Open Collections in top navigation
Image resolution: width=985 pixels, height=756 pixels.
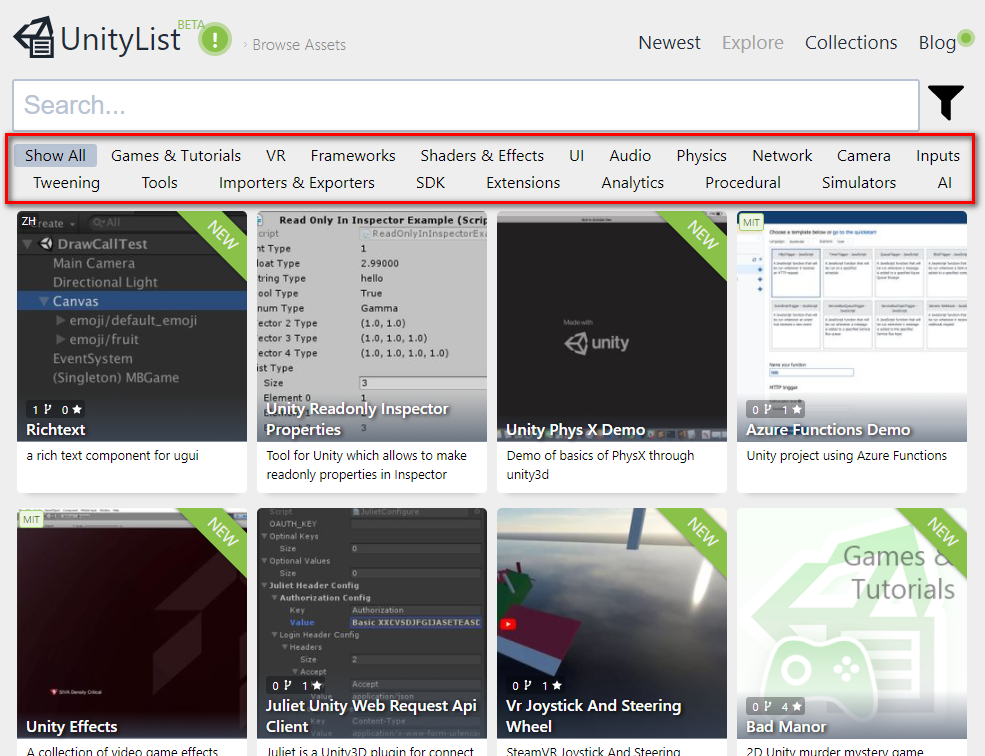[851, 42]
